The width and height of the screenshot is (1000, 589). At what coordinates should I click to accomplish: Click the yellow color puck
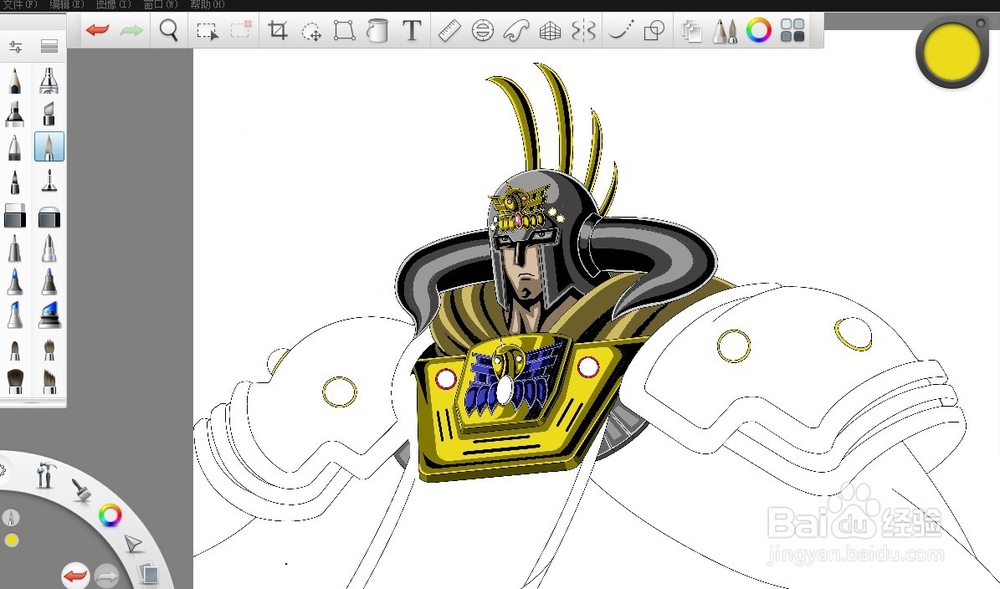click(x=952, y=52)
